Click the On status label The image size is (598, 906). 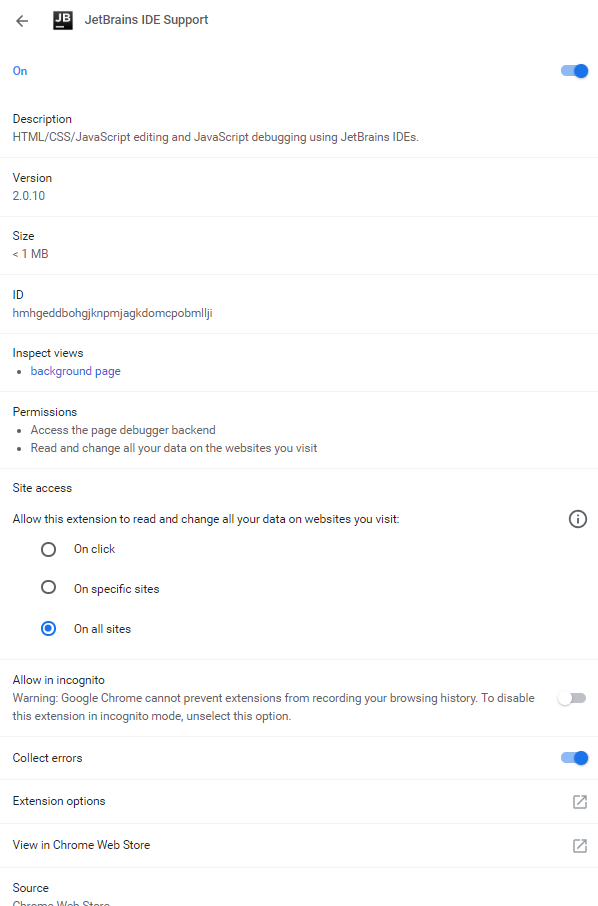coord(20,70)
